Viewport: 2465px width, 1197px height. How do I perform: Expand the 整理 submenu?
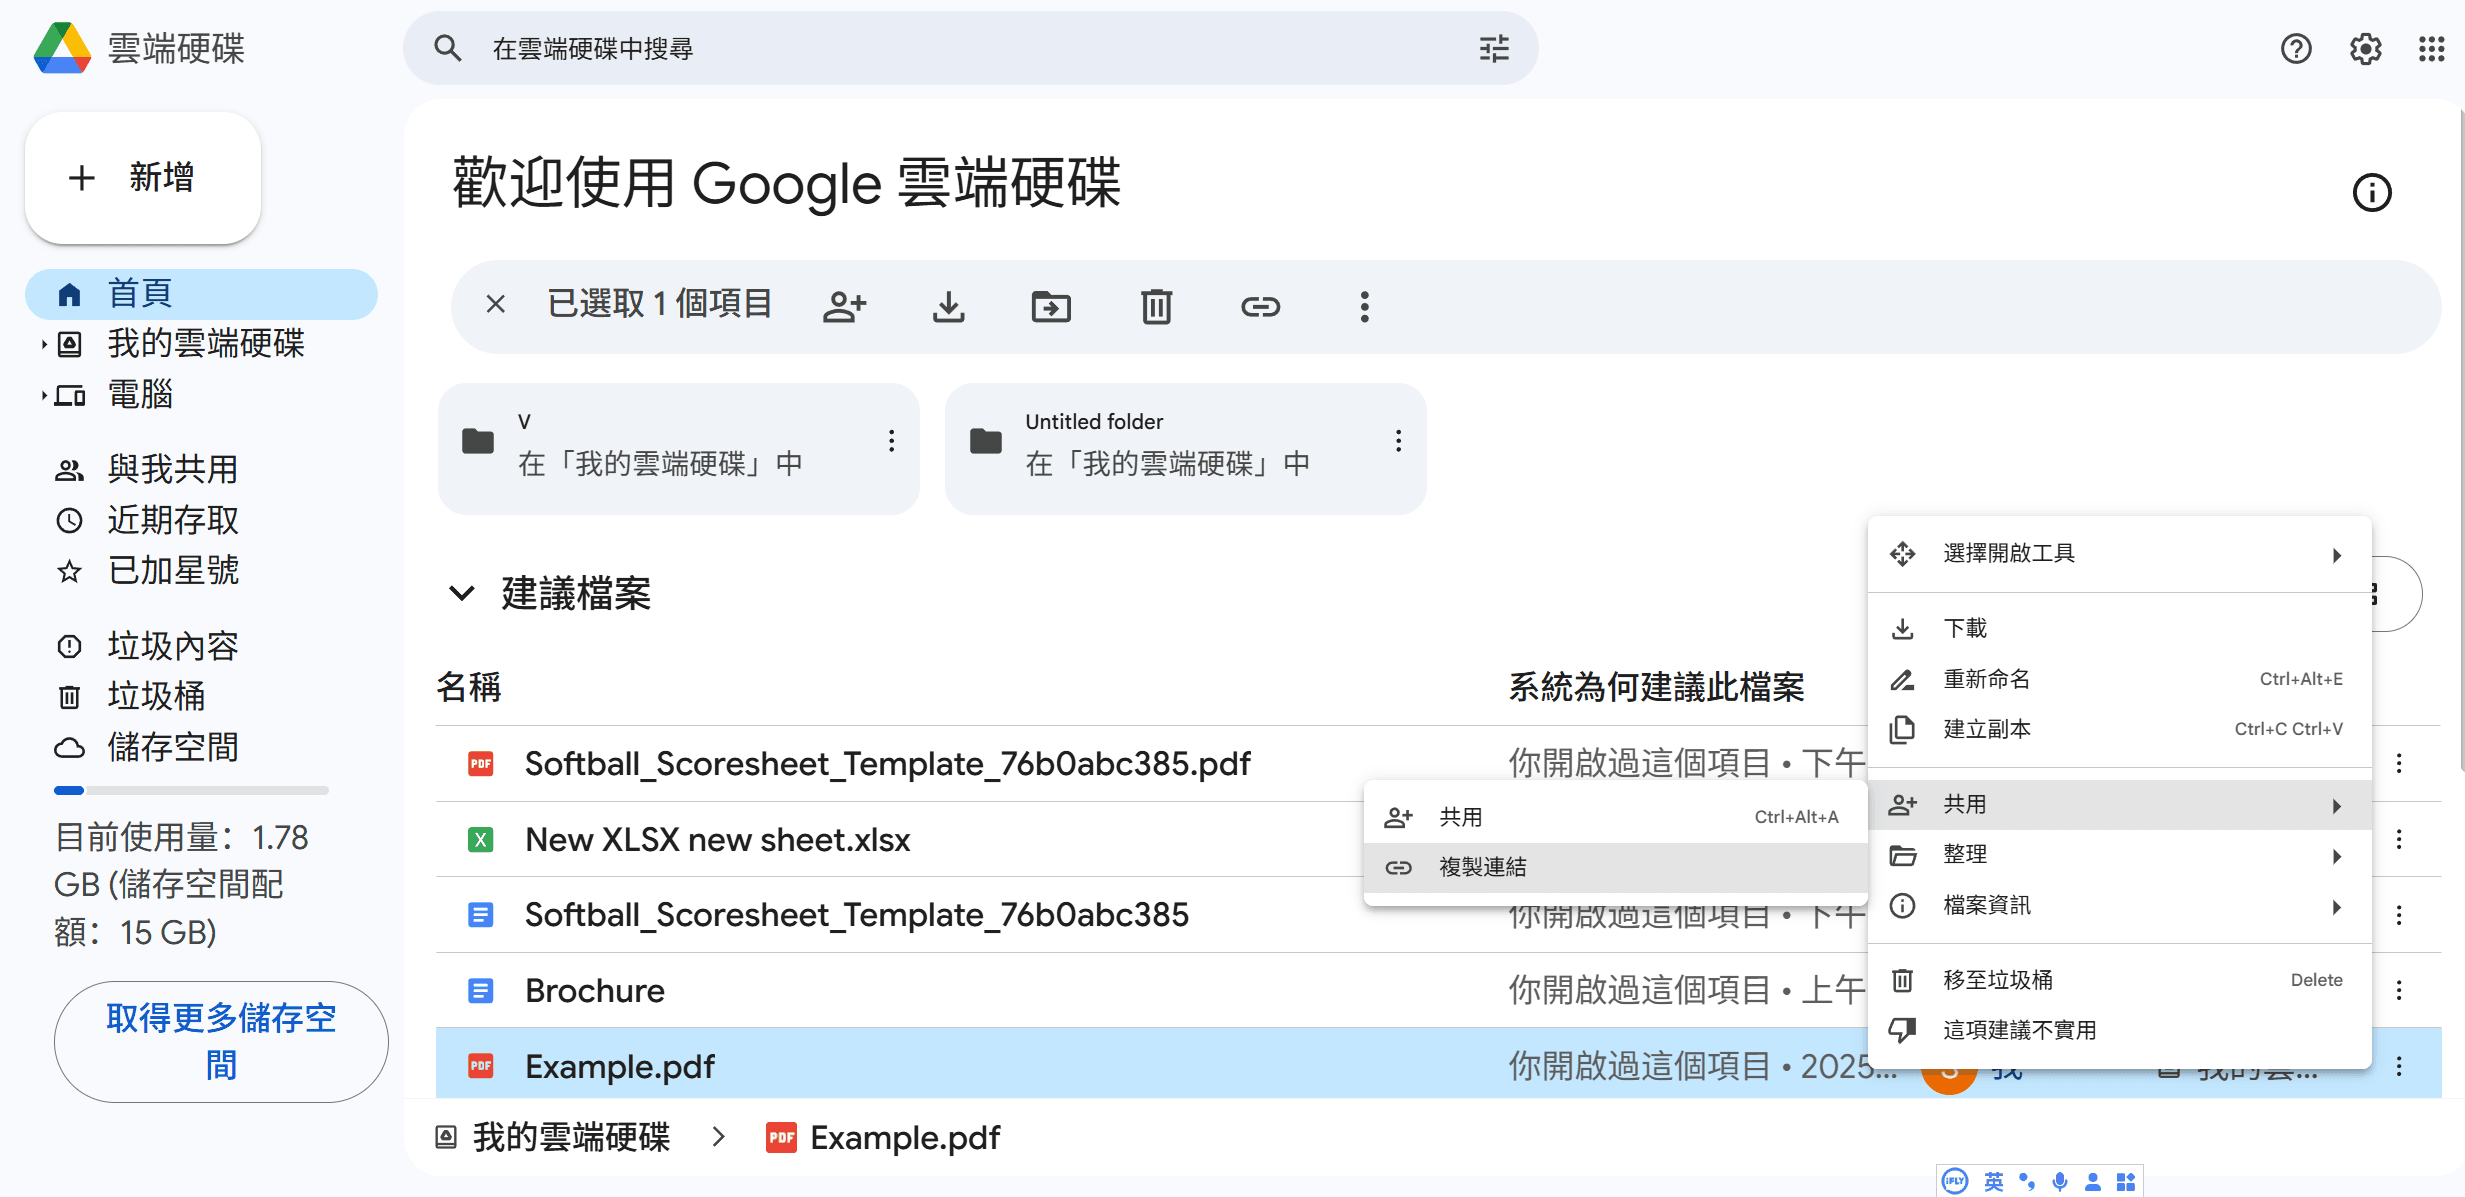click(x=2337, y=856)
